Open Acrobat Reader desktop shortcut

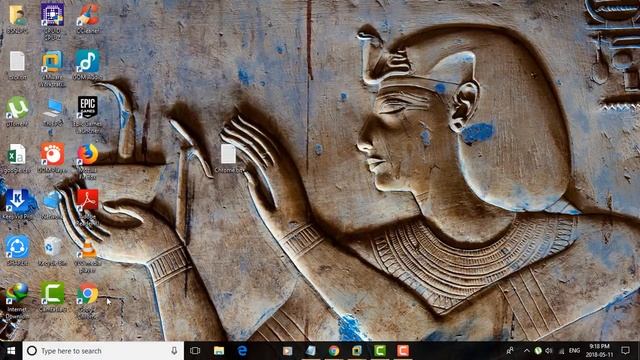pyautogui.click(x=87, y=207)
